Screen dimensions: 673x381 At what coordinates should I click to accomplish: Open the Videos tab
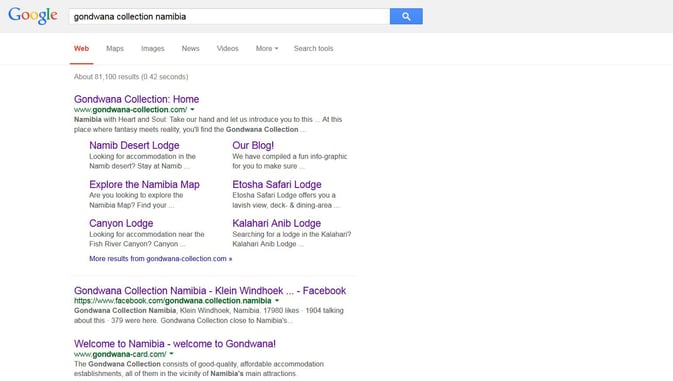click(227, 48)
